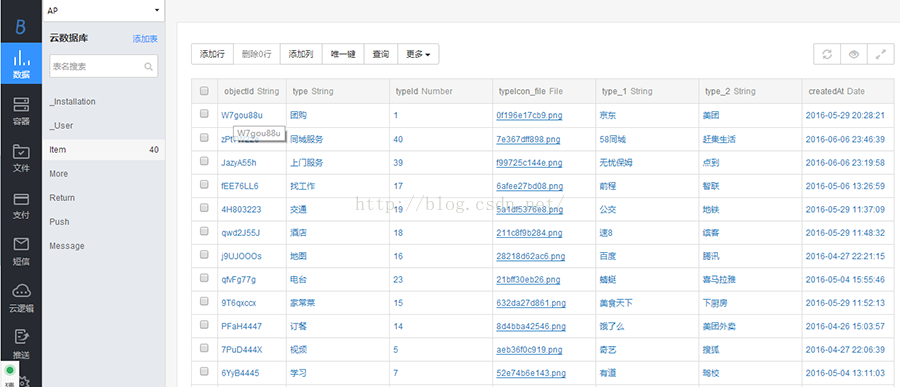Image resolution: width=900 pixels, height=387 pixels.
Task: Check the row 4H803223 checkbox
Action: 204,208
